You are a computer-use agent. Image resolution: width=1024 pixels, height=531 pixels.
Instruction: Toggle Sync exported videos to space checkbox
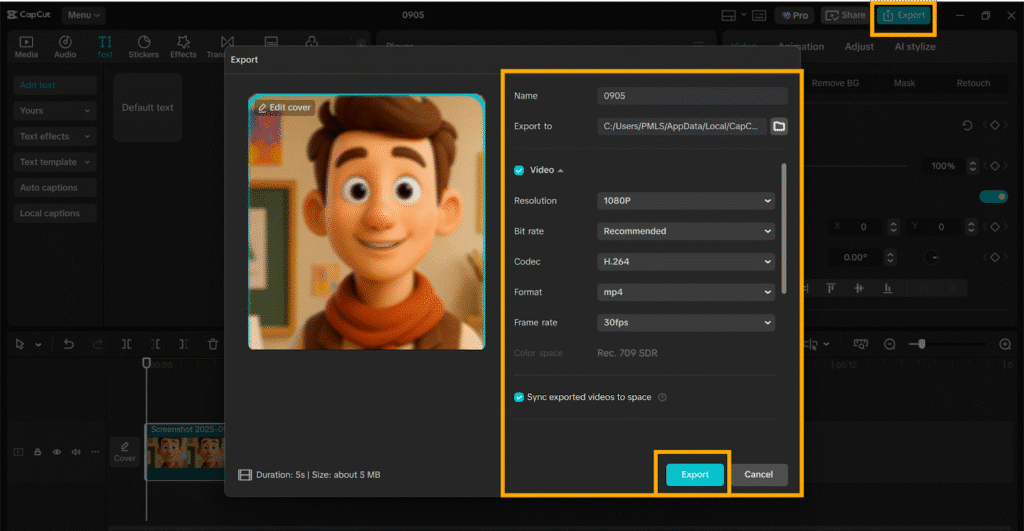pos(519,397)
